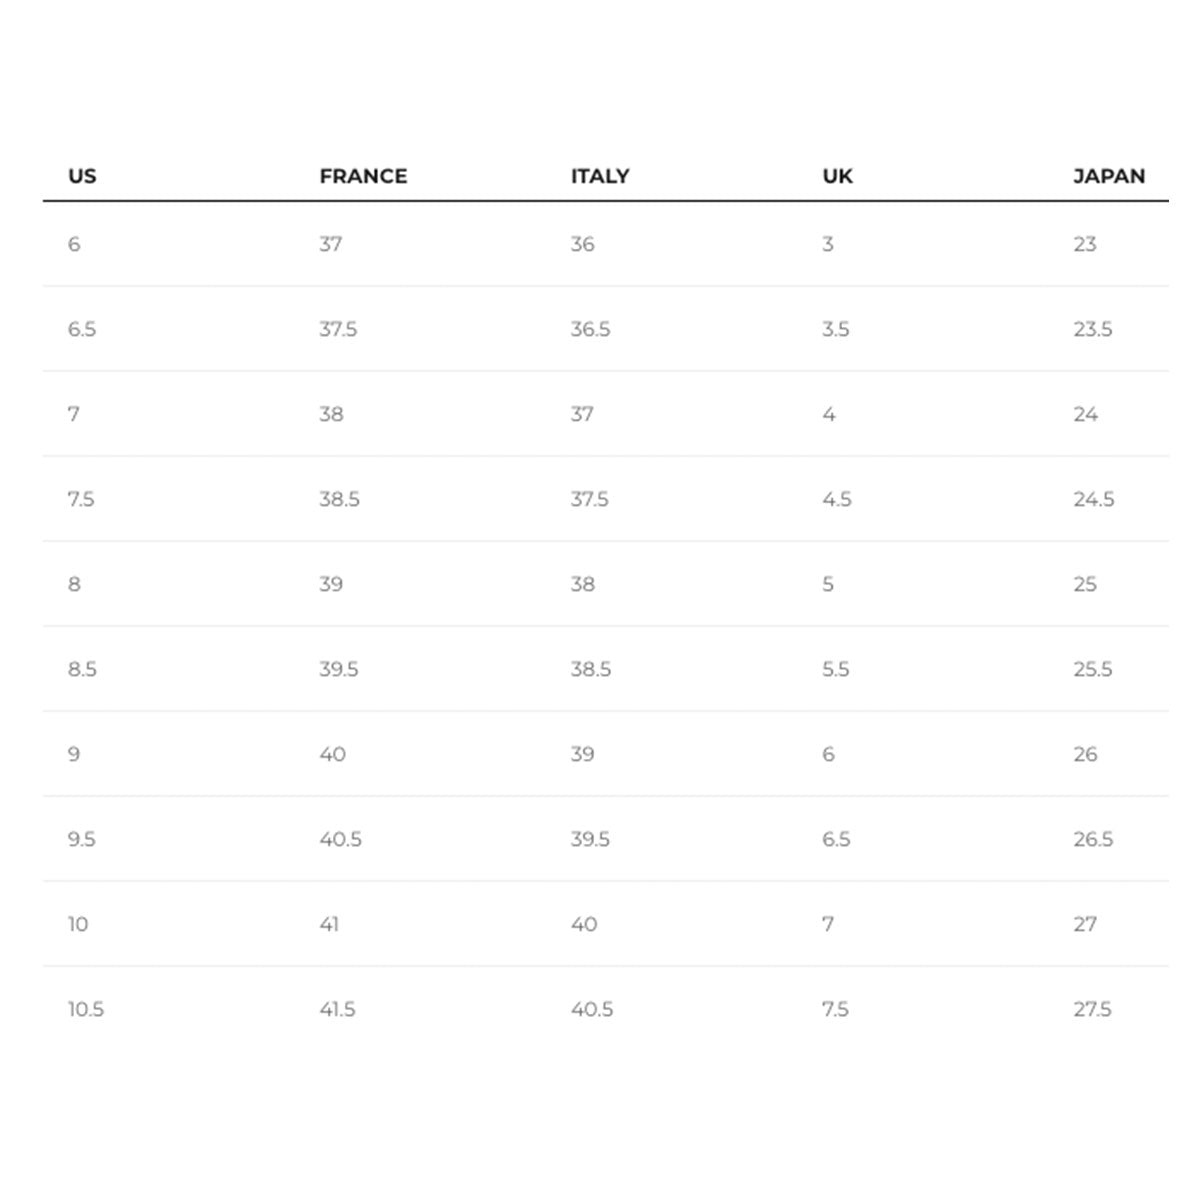
Task: Select Japan size 25 cell
Action: click(x=1085, y=584)
